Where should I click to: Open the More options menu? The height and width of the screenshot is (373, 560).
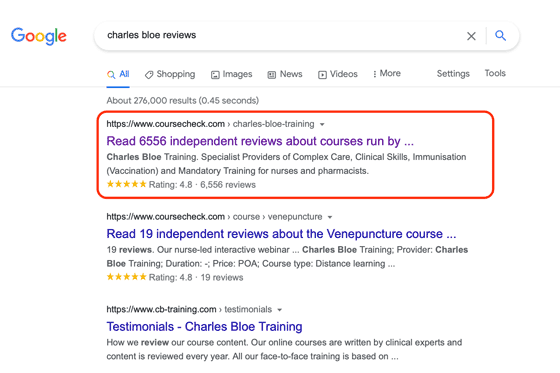point(386,73)
